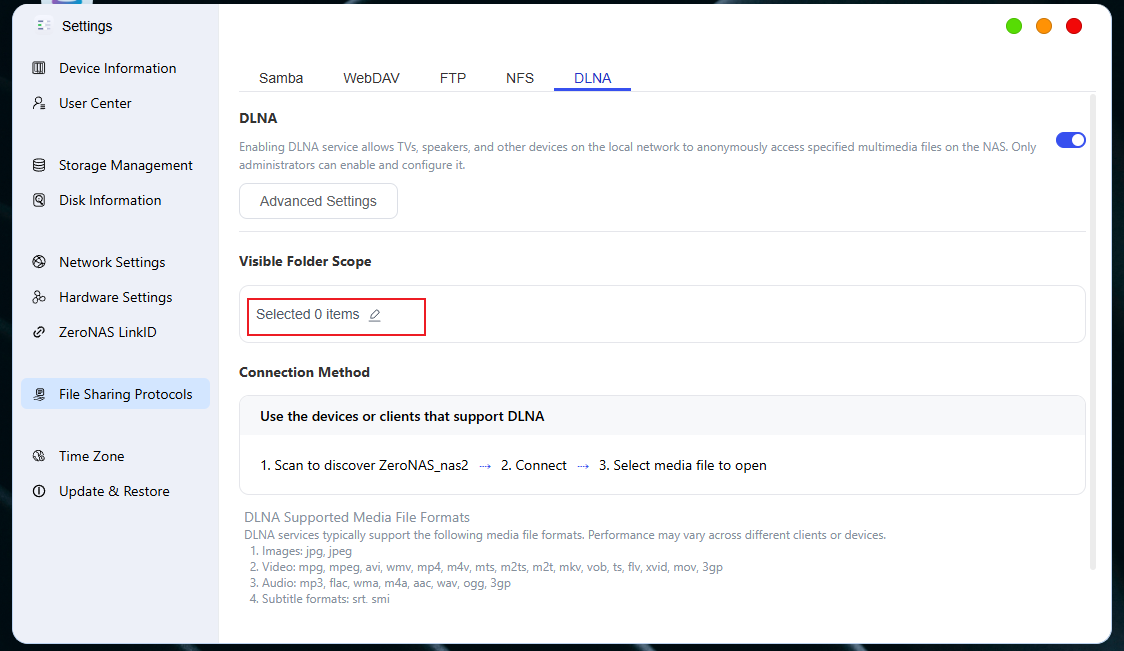This screenshot has height=651, width=1124.
Task: Click the Storage Management database icon
Action: tap(39, 165)
